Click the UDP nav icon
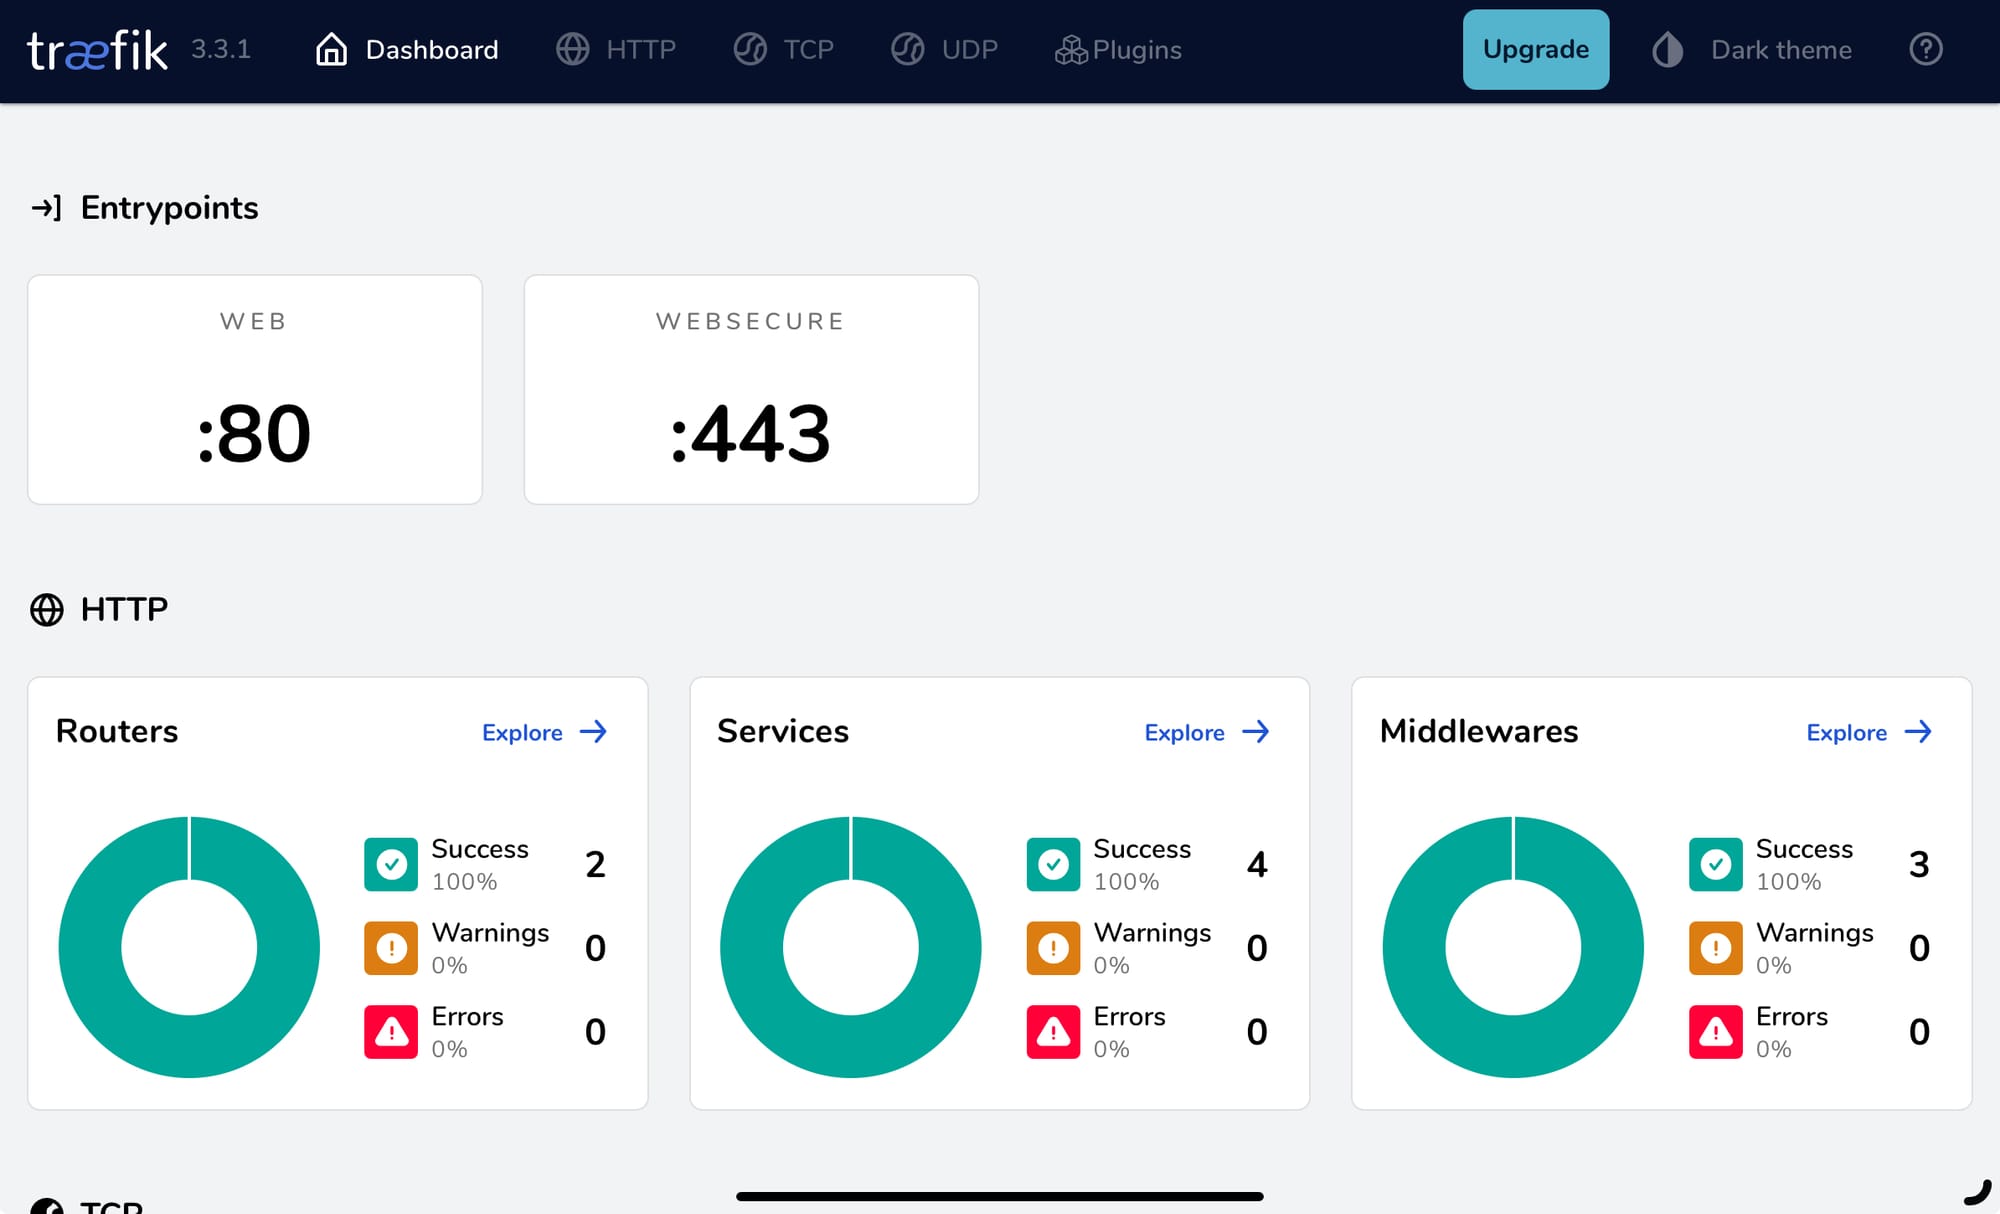The image size is (2000, 1214). pyautogui.click(x=908, y=49)
